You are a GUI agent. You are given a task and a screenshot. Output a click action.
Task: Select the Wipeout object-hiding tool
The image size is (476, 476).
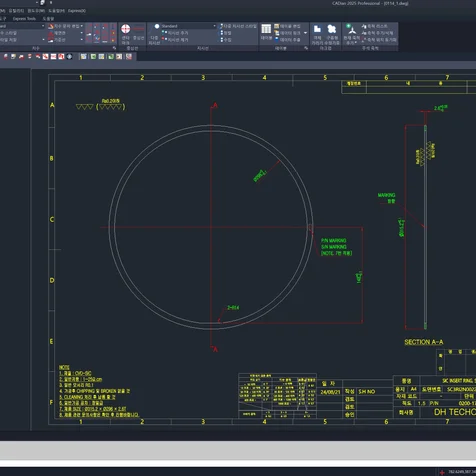point(317,34)
